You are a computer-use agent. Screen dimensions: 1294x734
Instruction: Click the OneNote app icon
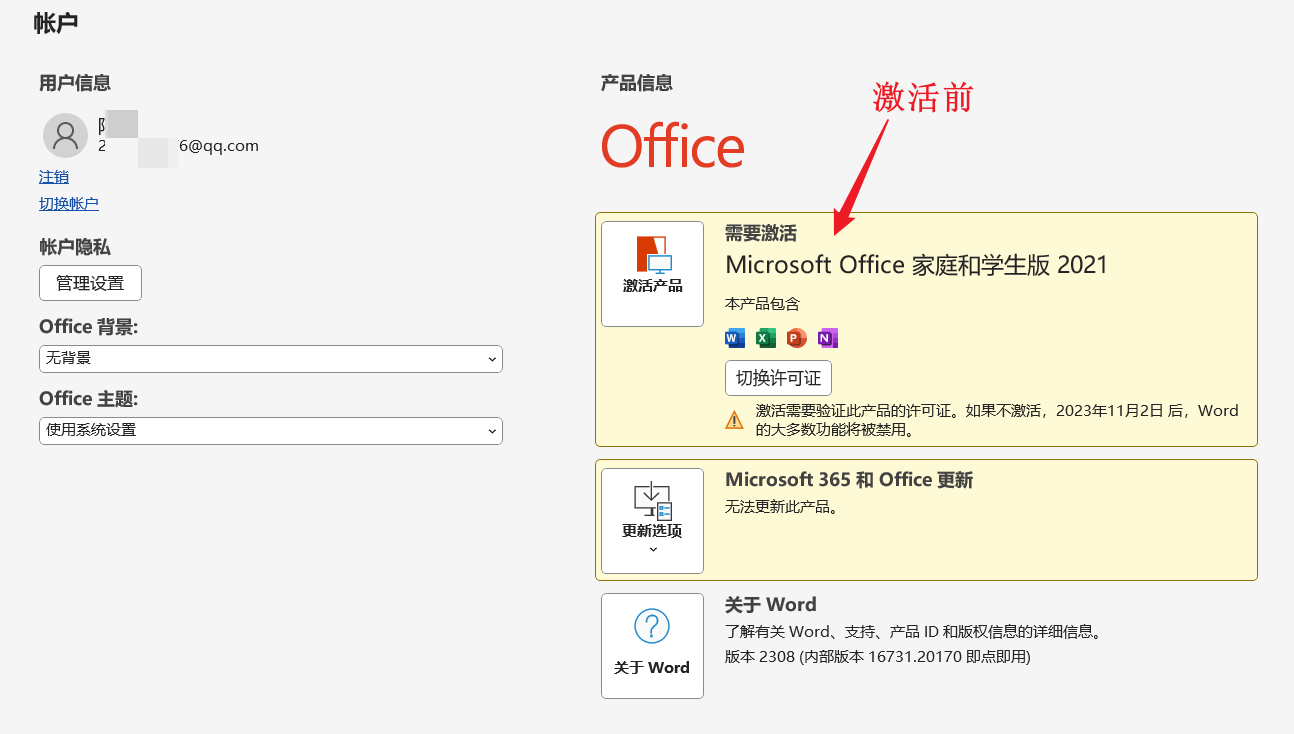point(827,338)
